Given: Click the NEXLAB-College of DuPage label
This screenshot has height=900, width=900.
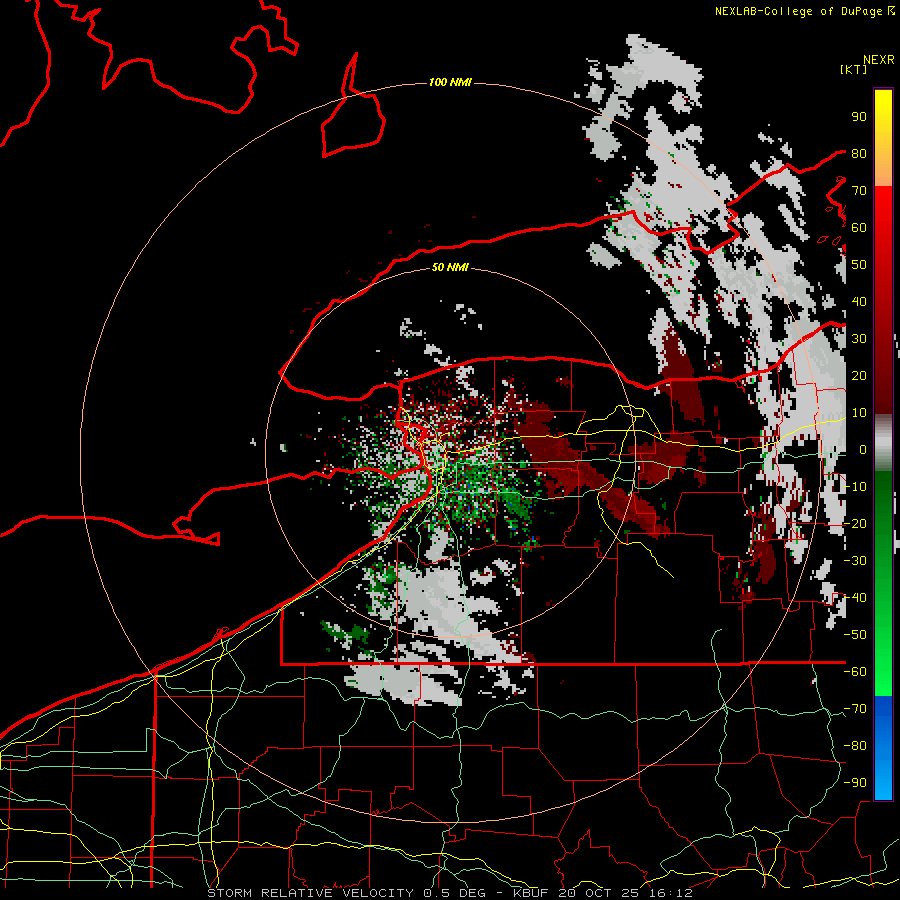Looking at the screenshot, I should coord(800,11).
